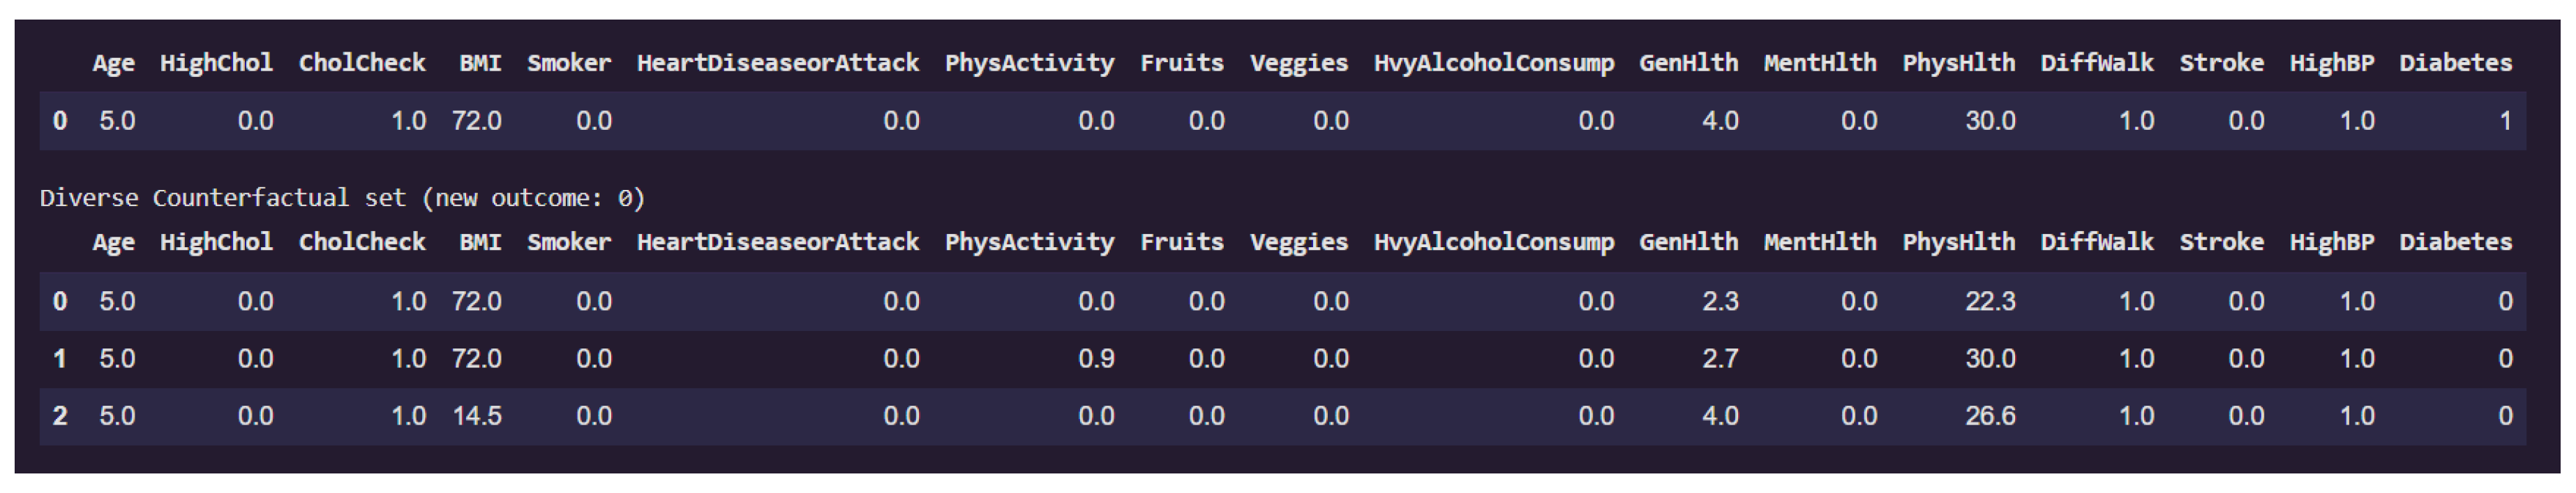The width and height of the screenshot is (2576, 493).
Task: Click the BMI value 14.5 cell
Action: click(477, 416)
